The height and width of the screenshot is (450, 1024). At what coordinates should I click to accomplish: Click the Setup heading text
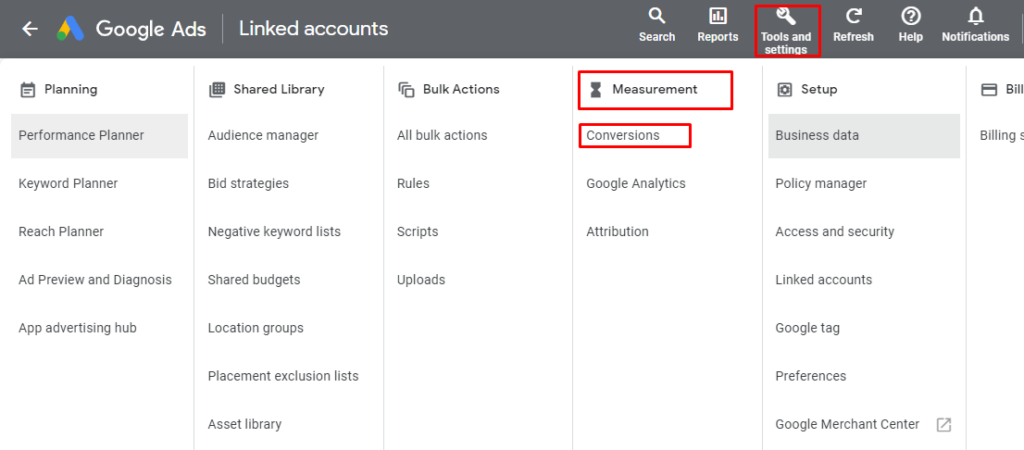[819, 89]
